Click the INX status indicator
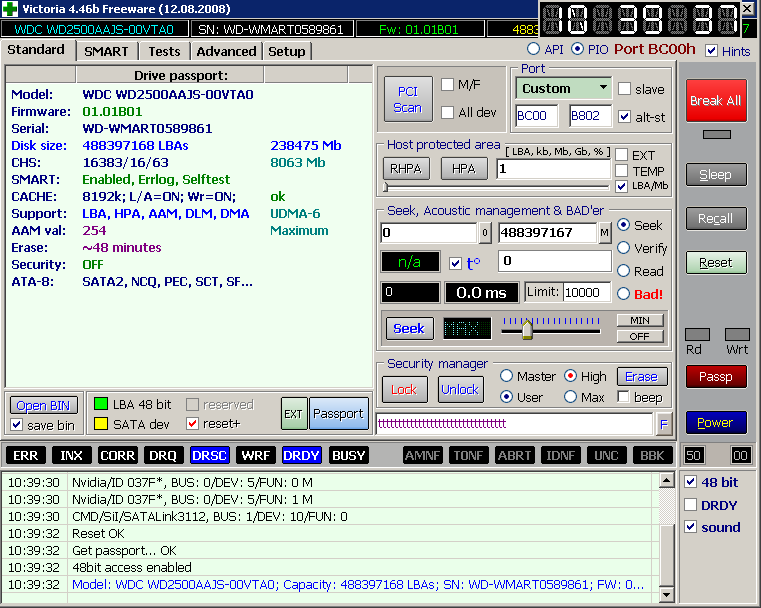761x608 pixels. [71, 456]
